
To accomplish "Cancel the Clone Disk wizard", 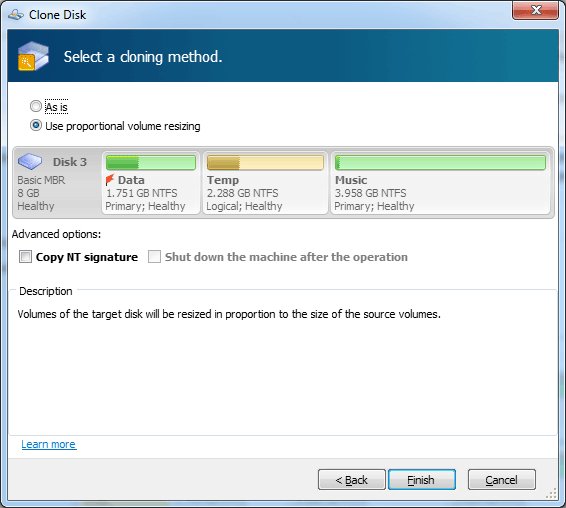I will coord(501,480).
